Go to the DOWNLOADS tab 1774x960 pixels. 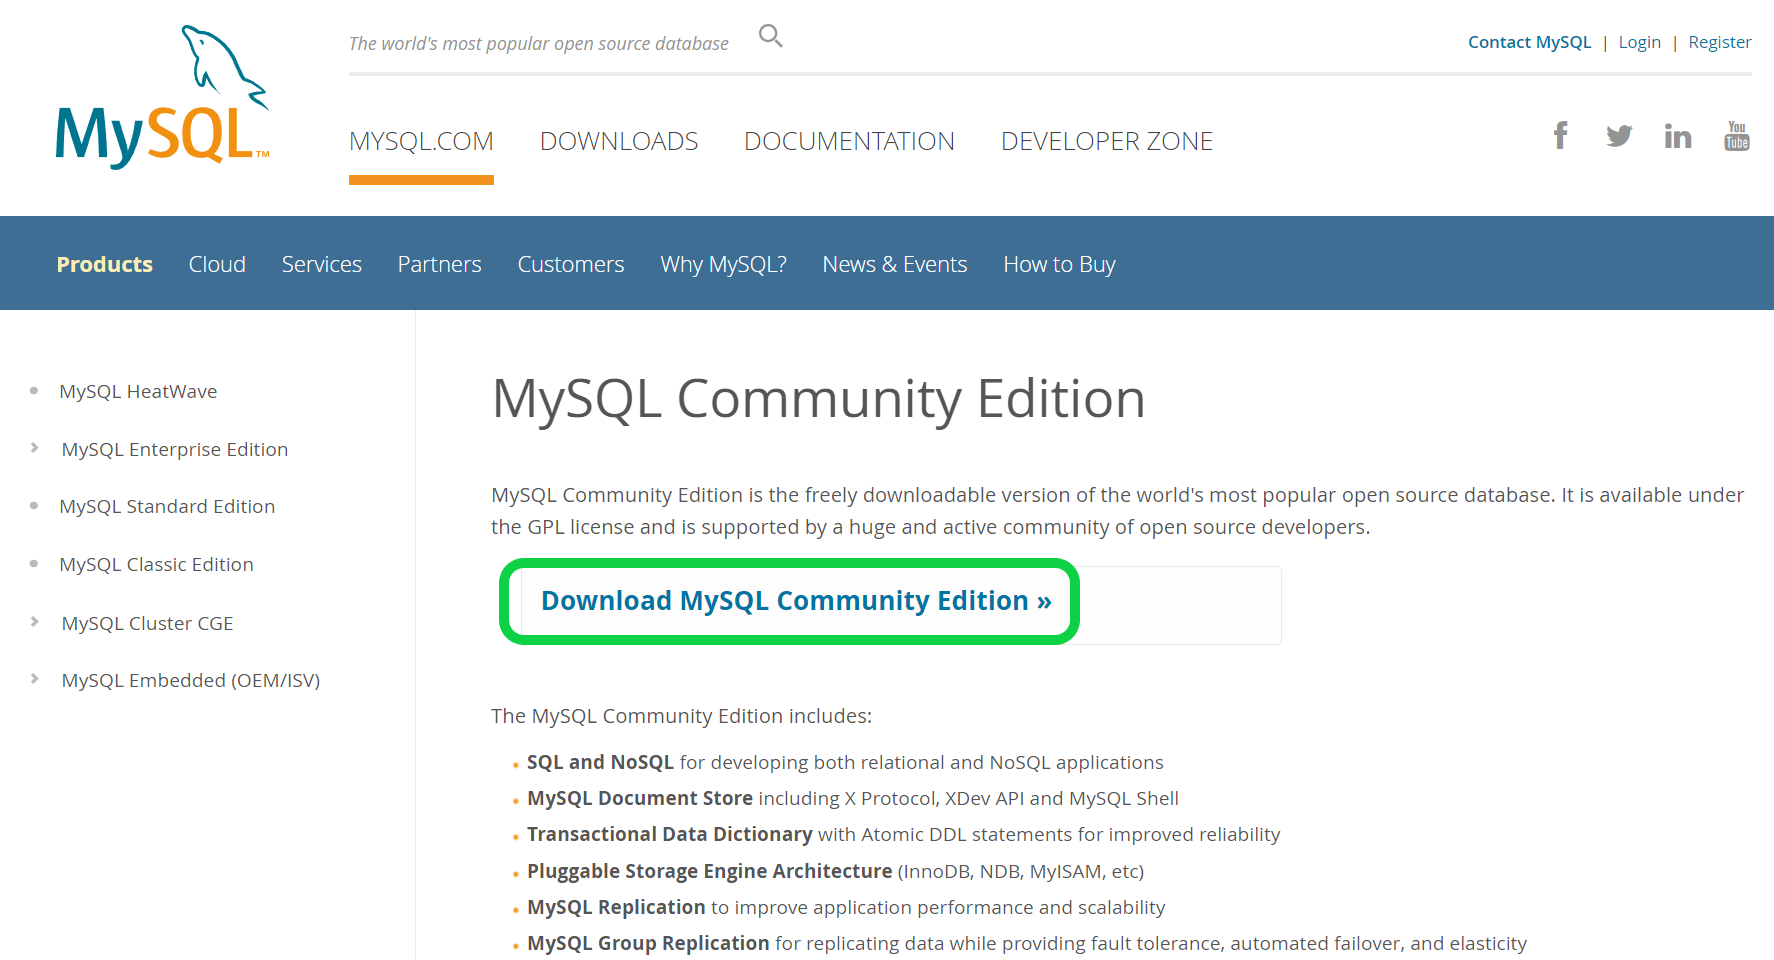[x=619, y=141]
